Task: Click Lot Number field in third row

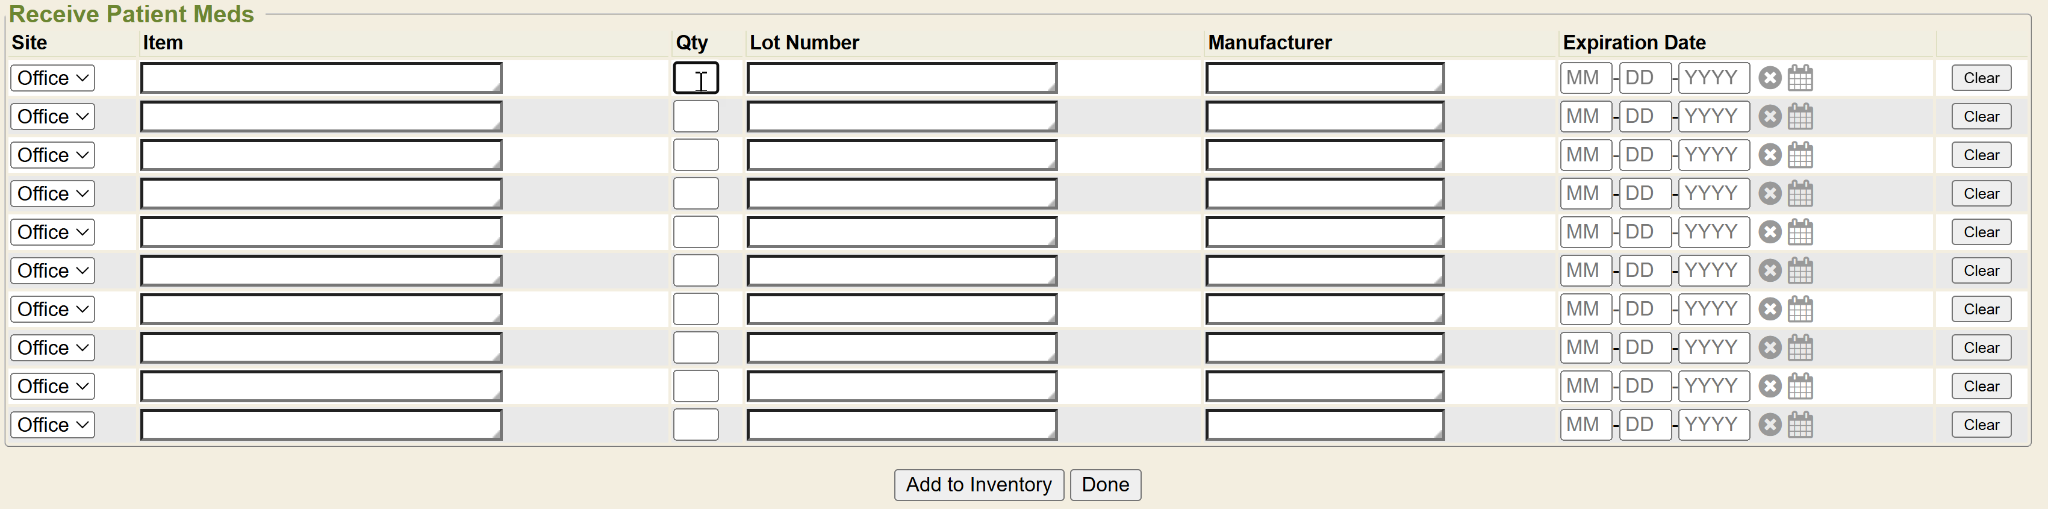Action: click(901, 155)
